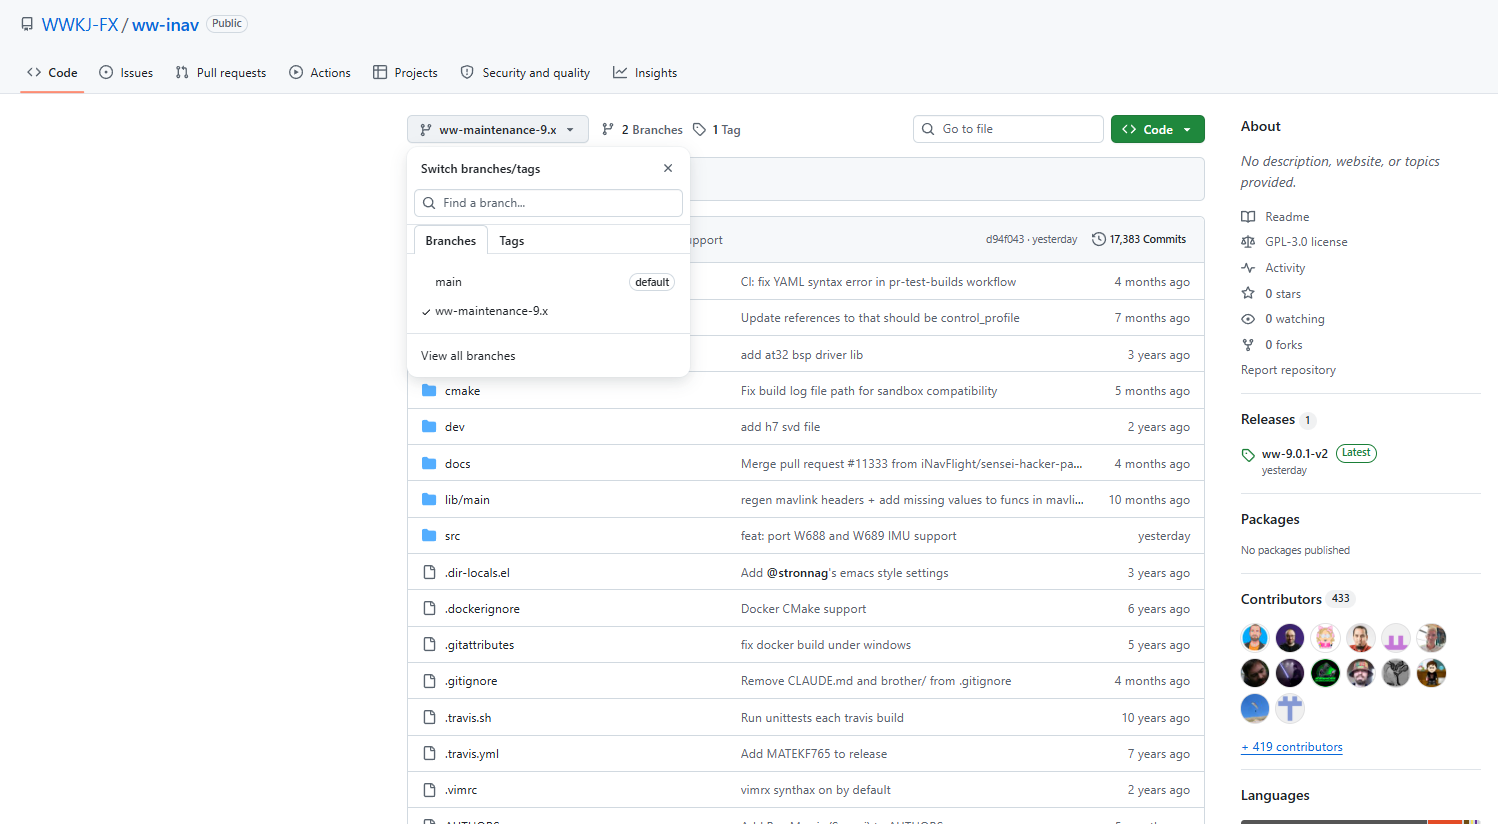This screenshot has width=1498, height=824.
Task: View the 0 watching link
Action: pyautogui.click(x=1295, y=319)
